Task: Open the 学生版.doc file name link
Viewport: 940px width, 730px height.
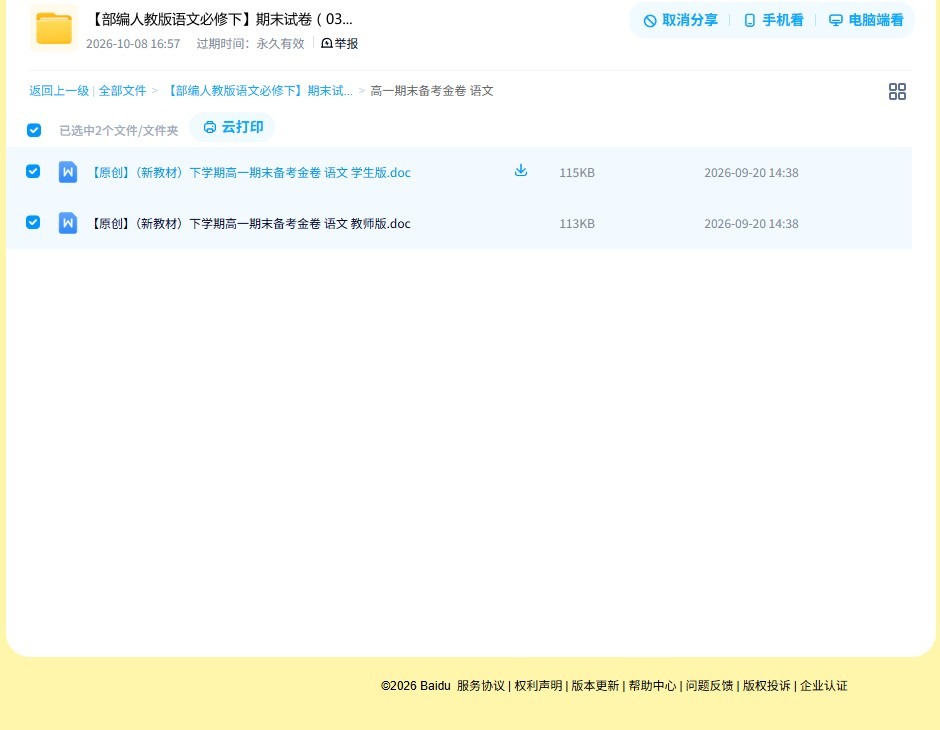Action: click(x=250, y=173)
